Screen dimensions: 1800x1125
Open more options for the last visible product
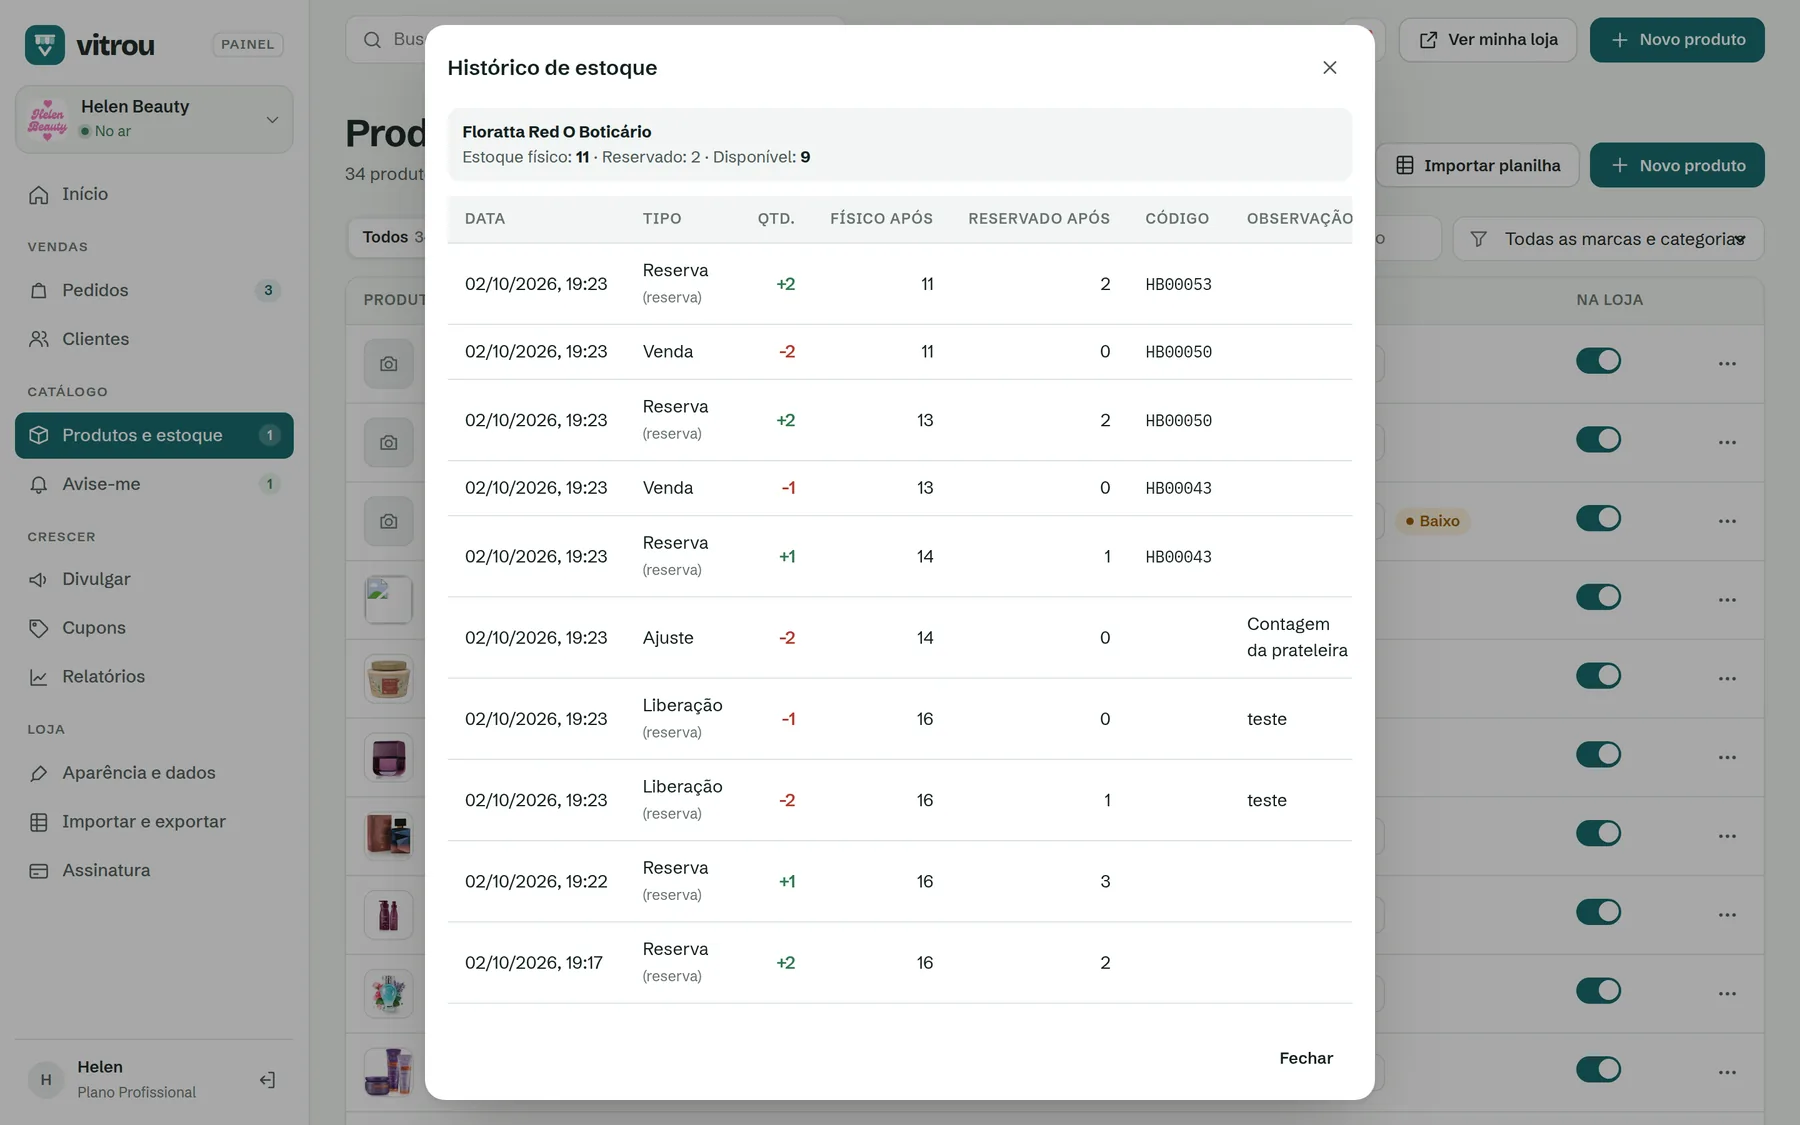point(1727,1072)
